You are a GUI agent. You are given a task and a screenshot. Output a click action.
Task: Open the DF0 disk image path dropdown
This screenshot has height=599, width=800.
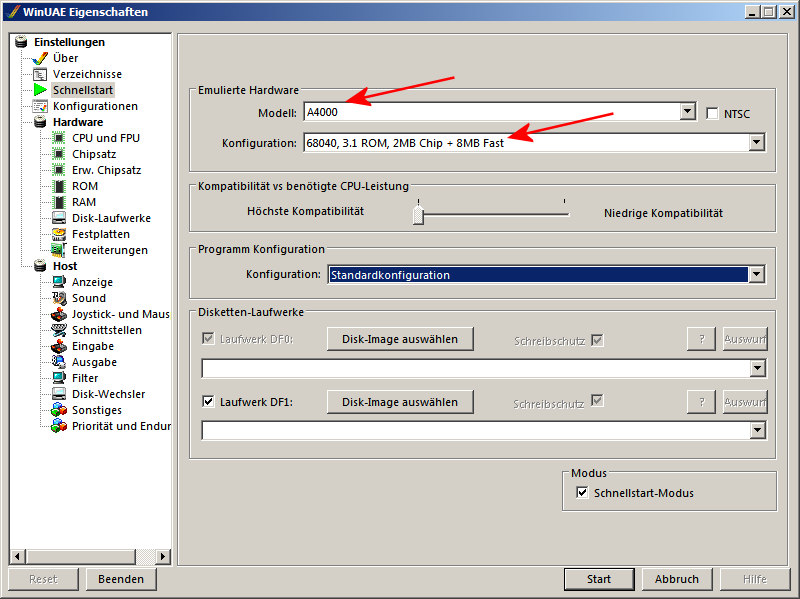(x=757, y=368)
